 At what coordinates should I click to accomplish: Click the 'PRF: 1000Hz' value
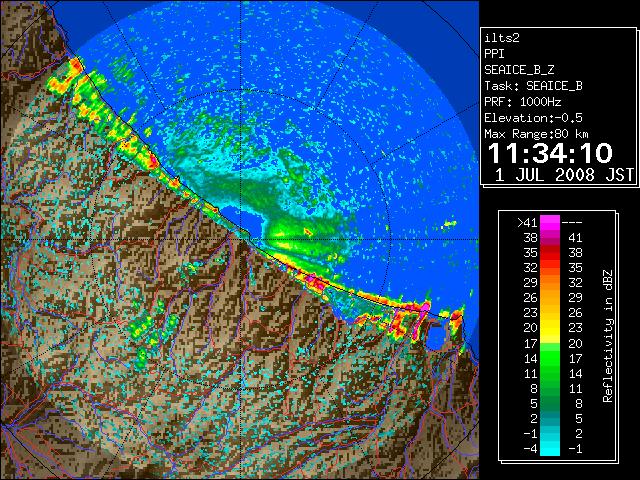523,102
